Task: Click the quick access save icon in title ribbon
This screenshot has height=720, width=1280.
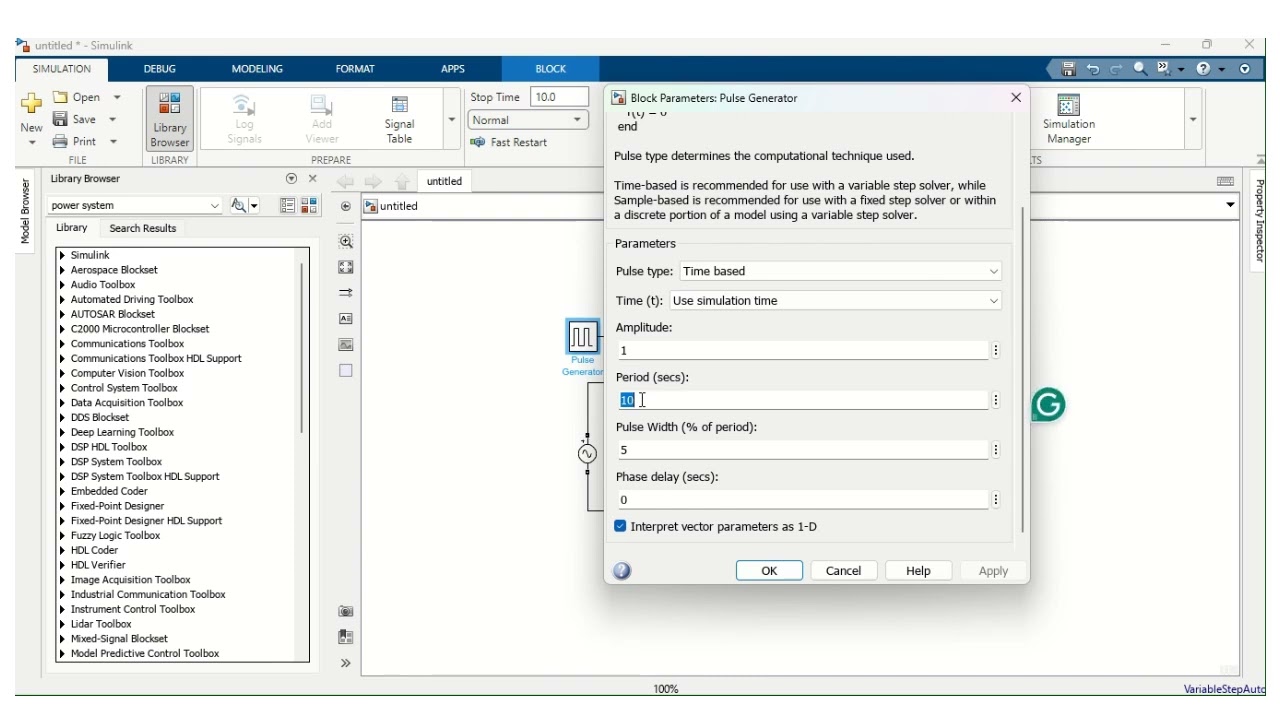Action: click(x=1068, y=69)
